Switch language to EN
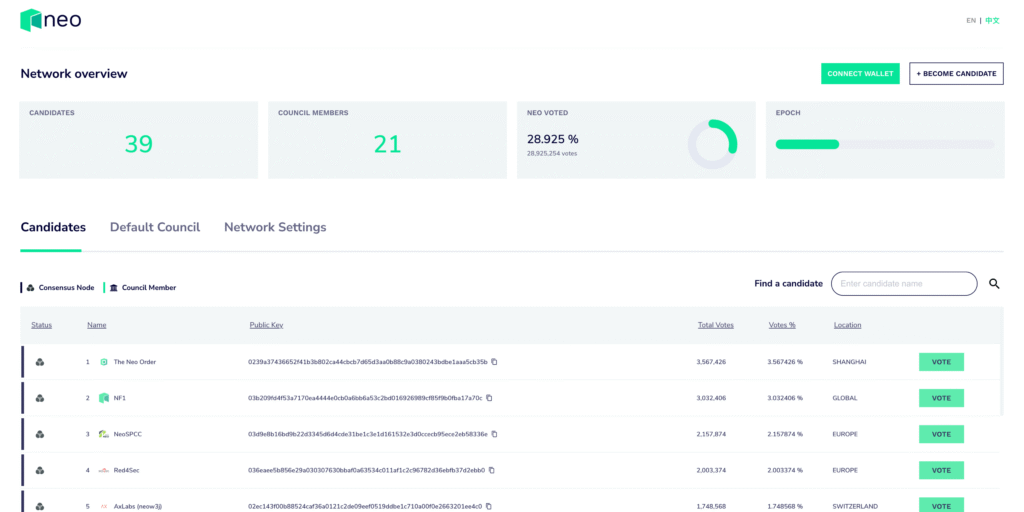 pyautogui.click(x=971, y=20)
